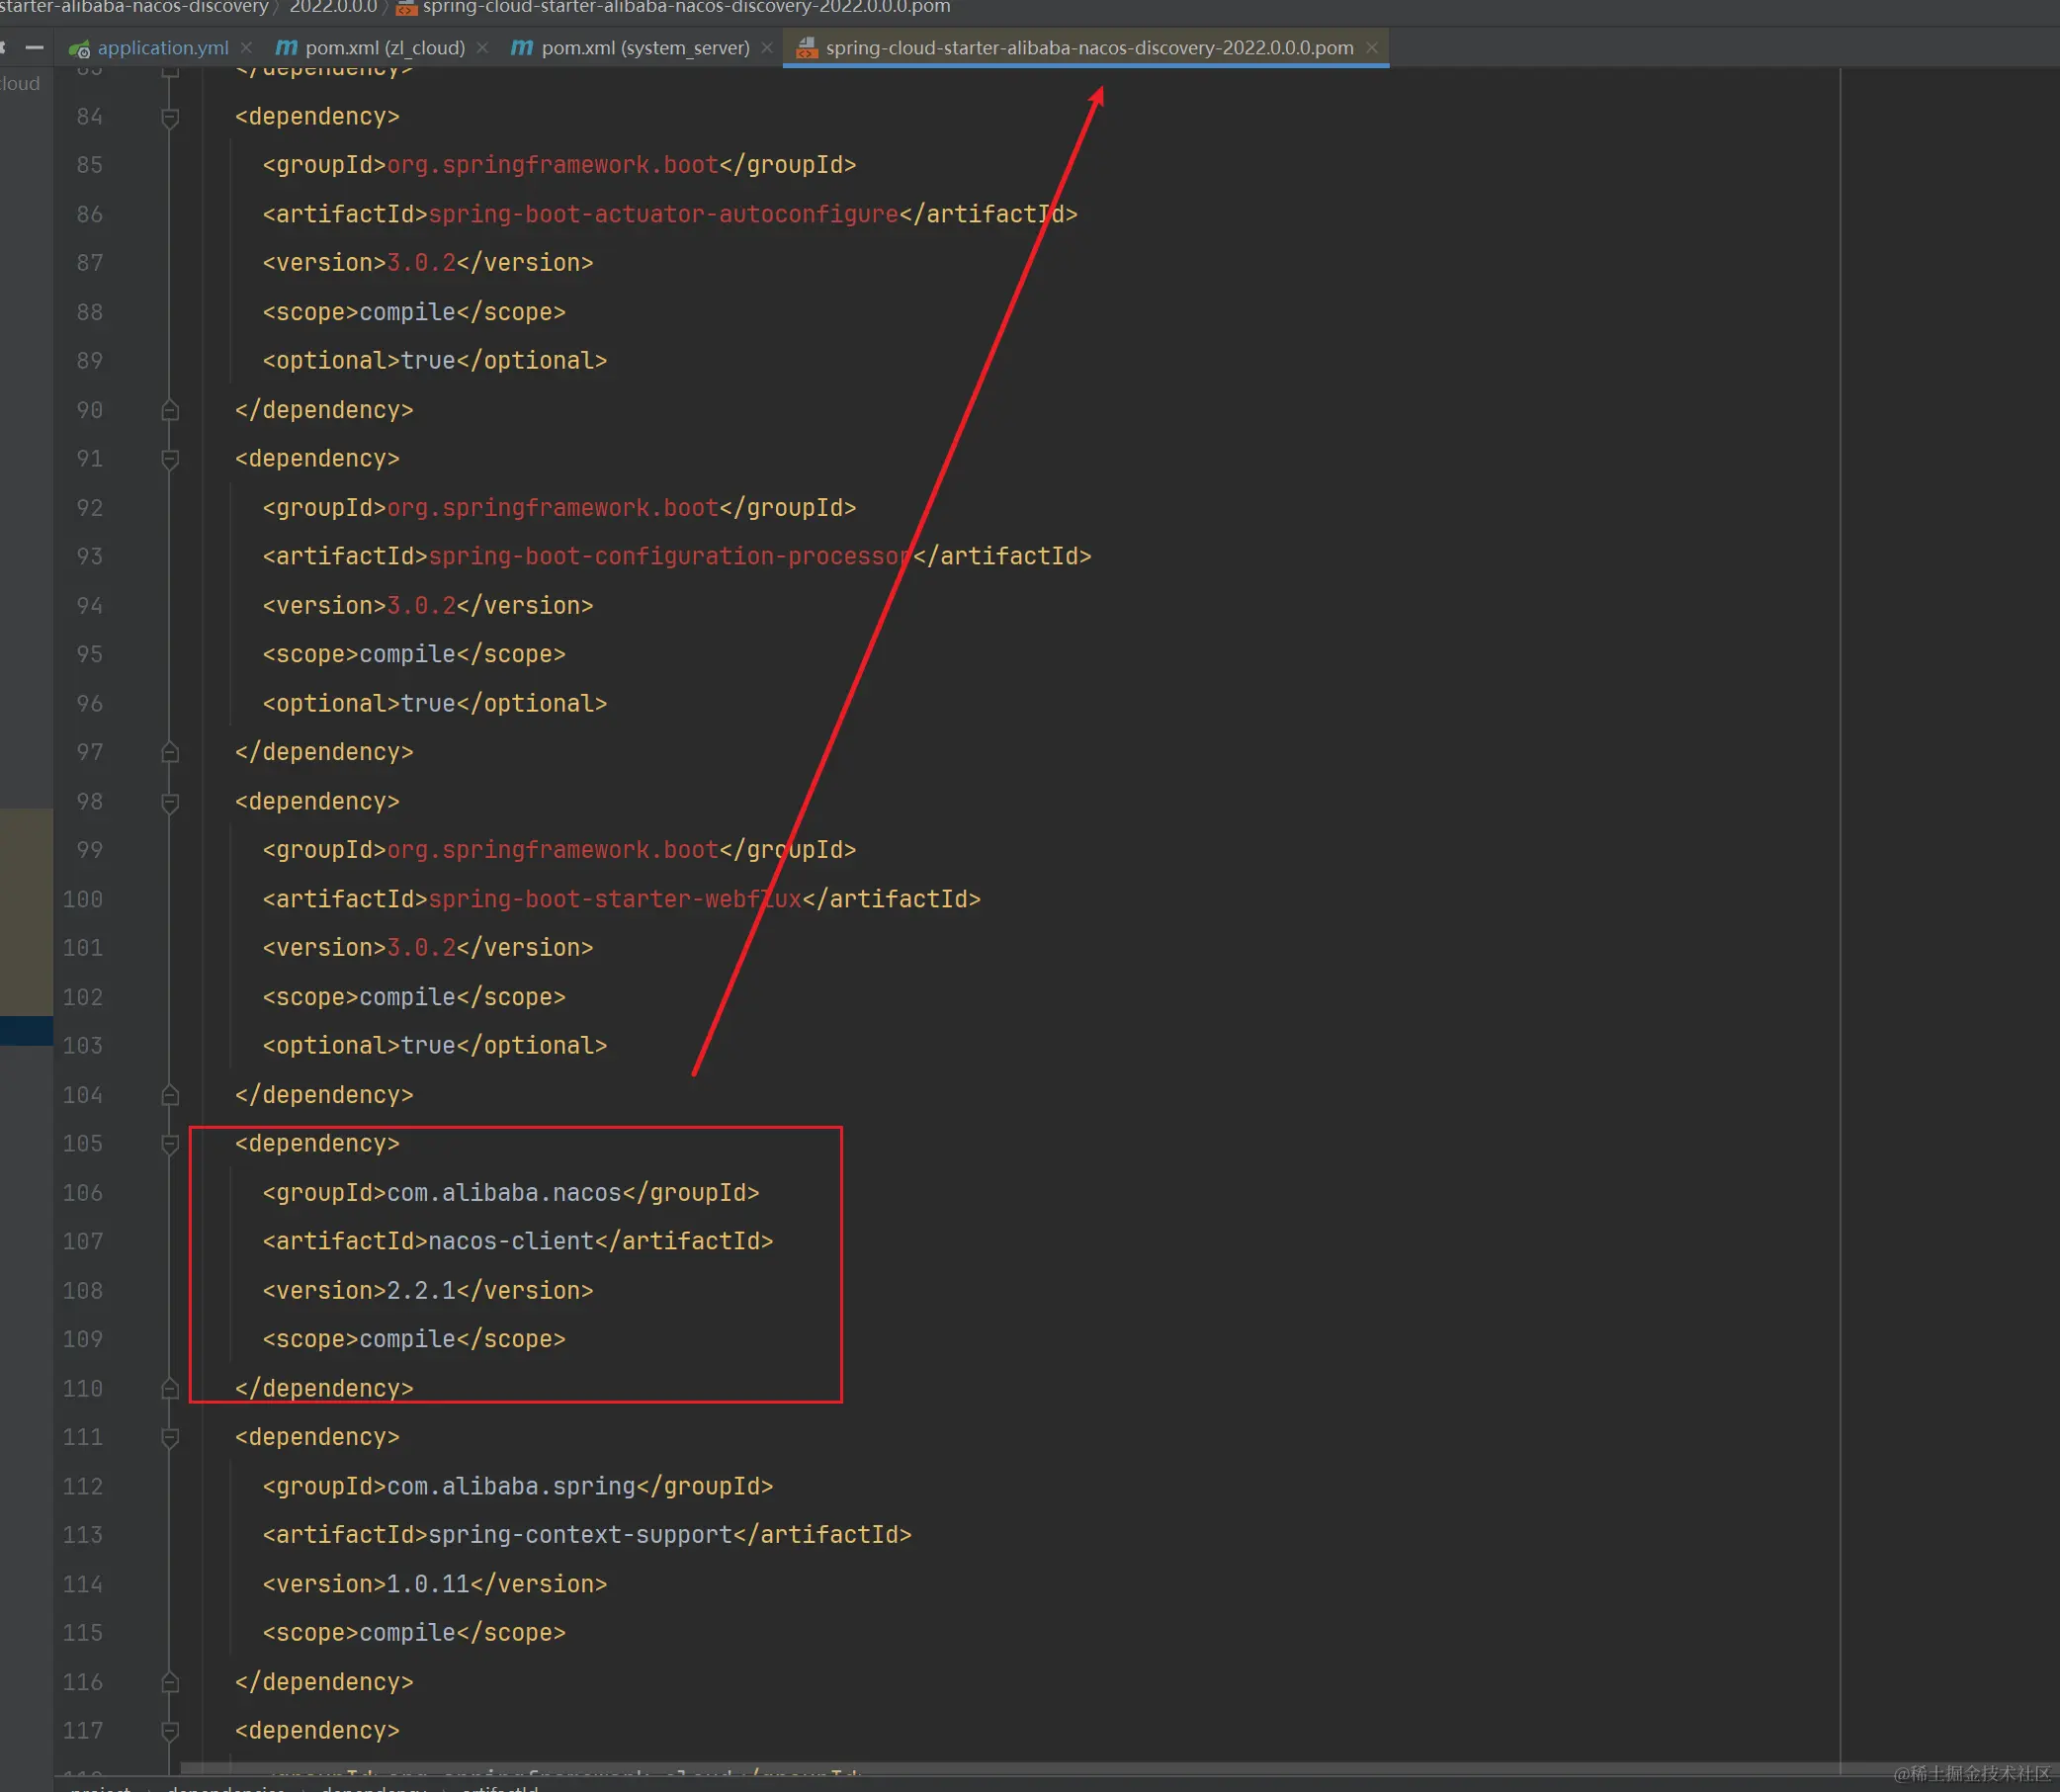Click version 3.0.2 on line 87

click(x=421, y=263)
